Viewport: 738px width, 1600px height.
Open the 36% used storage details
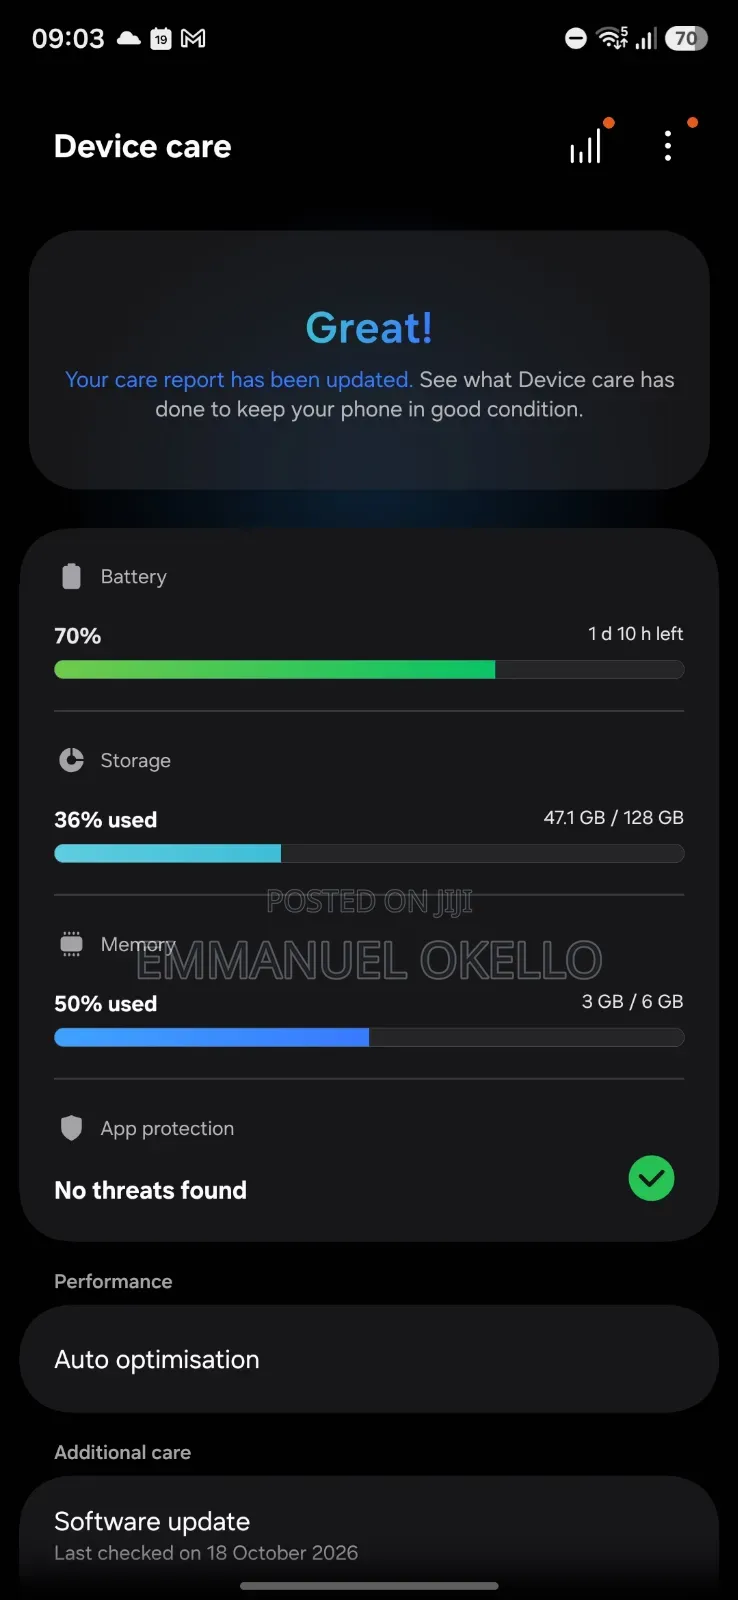click(x=105, y=820)
